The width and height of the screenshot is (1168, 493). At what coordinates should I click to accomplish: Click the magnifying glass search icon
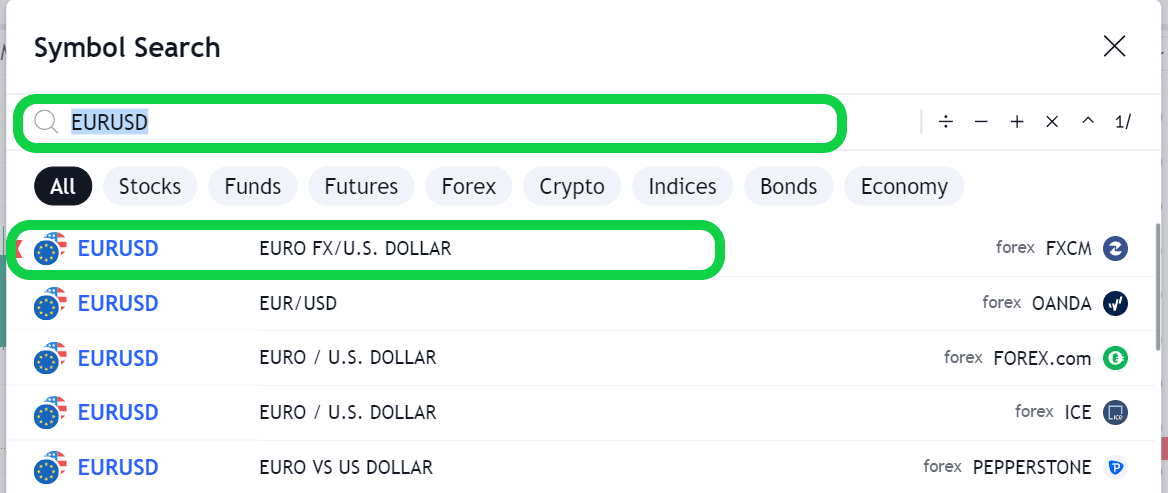46,122
